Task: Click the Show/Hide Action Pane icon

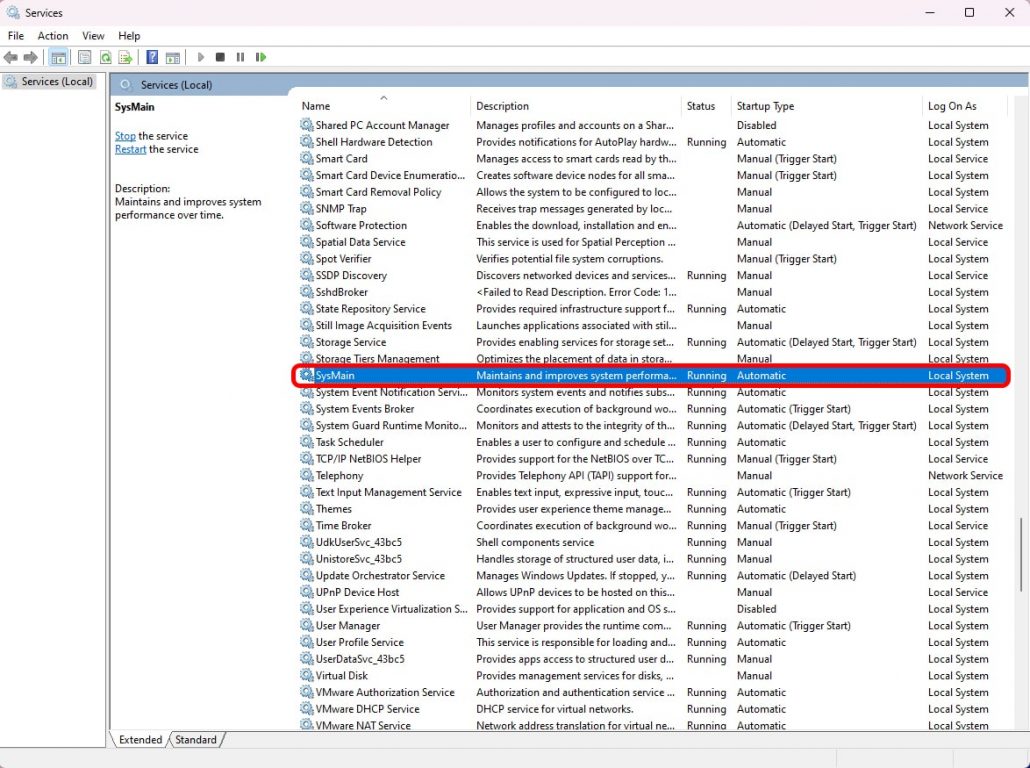Action: coord(172,58)
